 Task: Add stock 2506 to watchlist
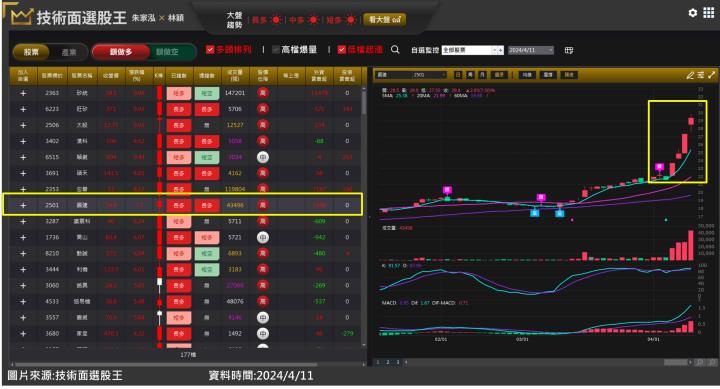(x=23, y=125)
